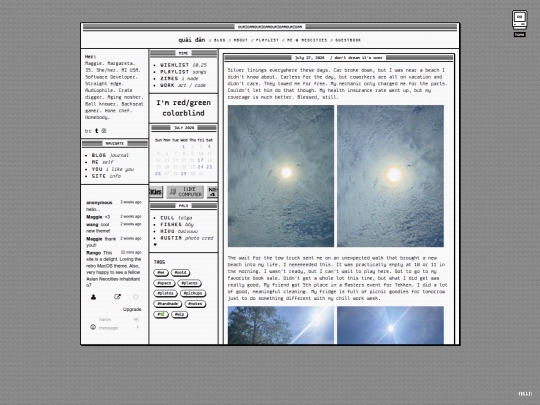This screenshot has height=405, width=540.
Task: Open YOU i like you link
Action: (113, 169)
